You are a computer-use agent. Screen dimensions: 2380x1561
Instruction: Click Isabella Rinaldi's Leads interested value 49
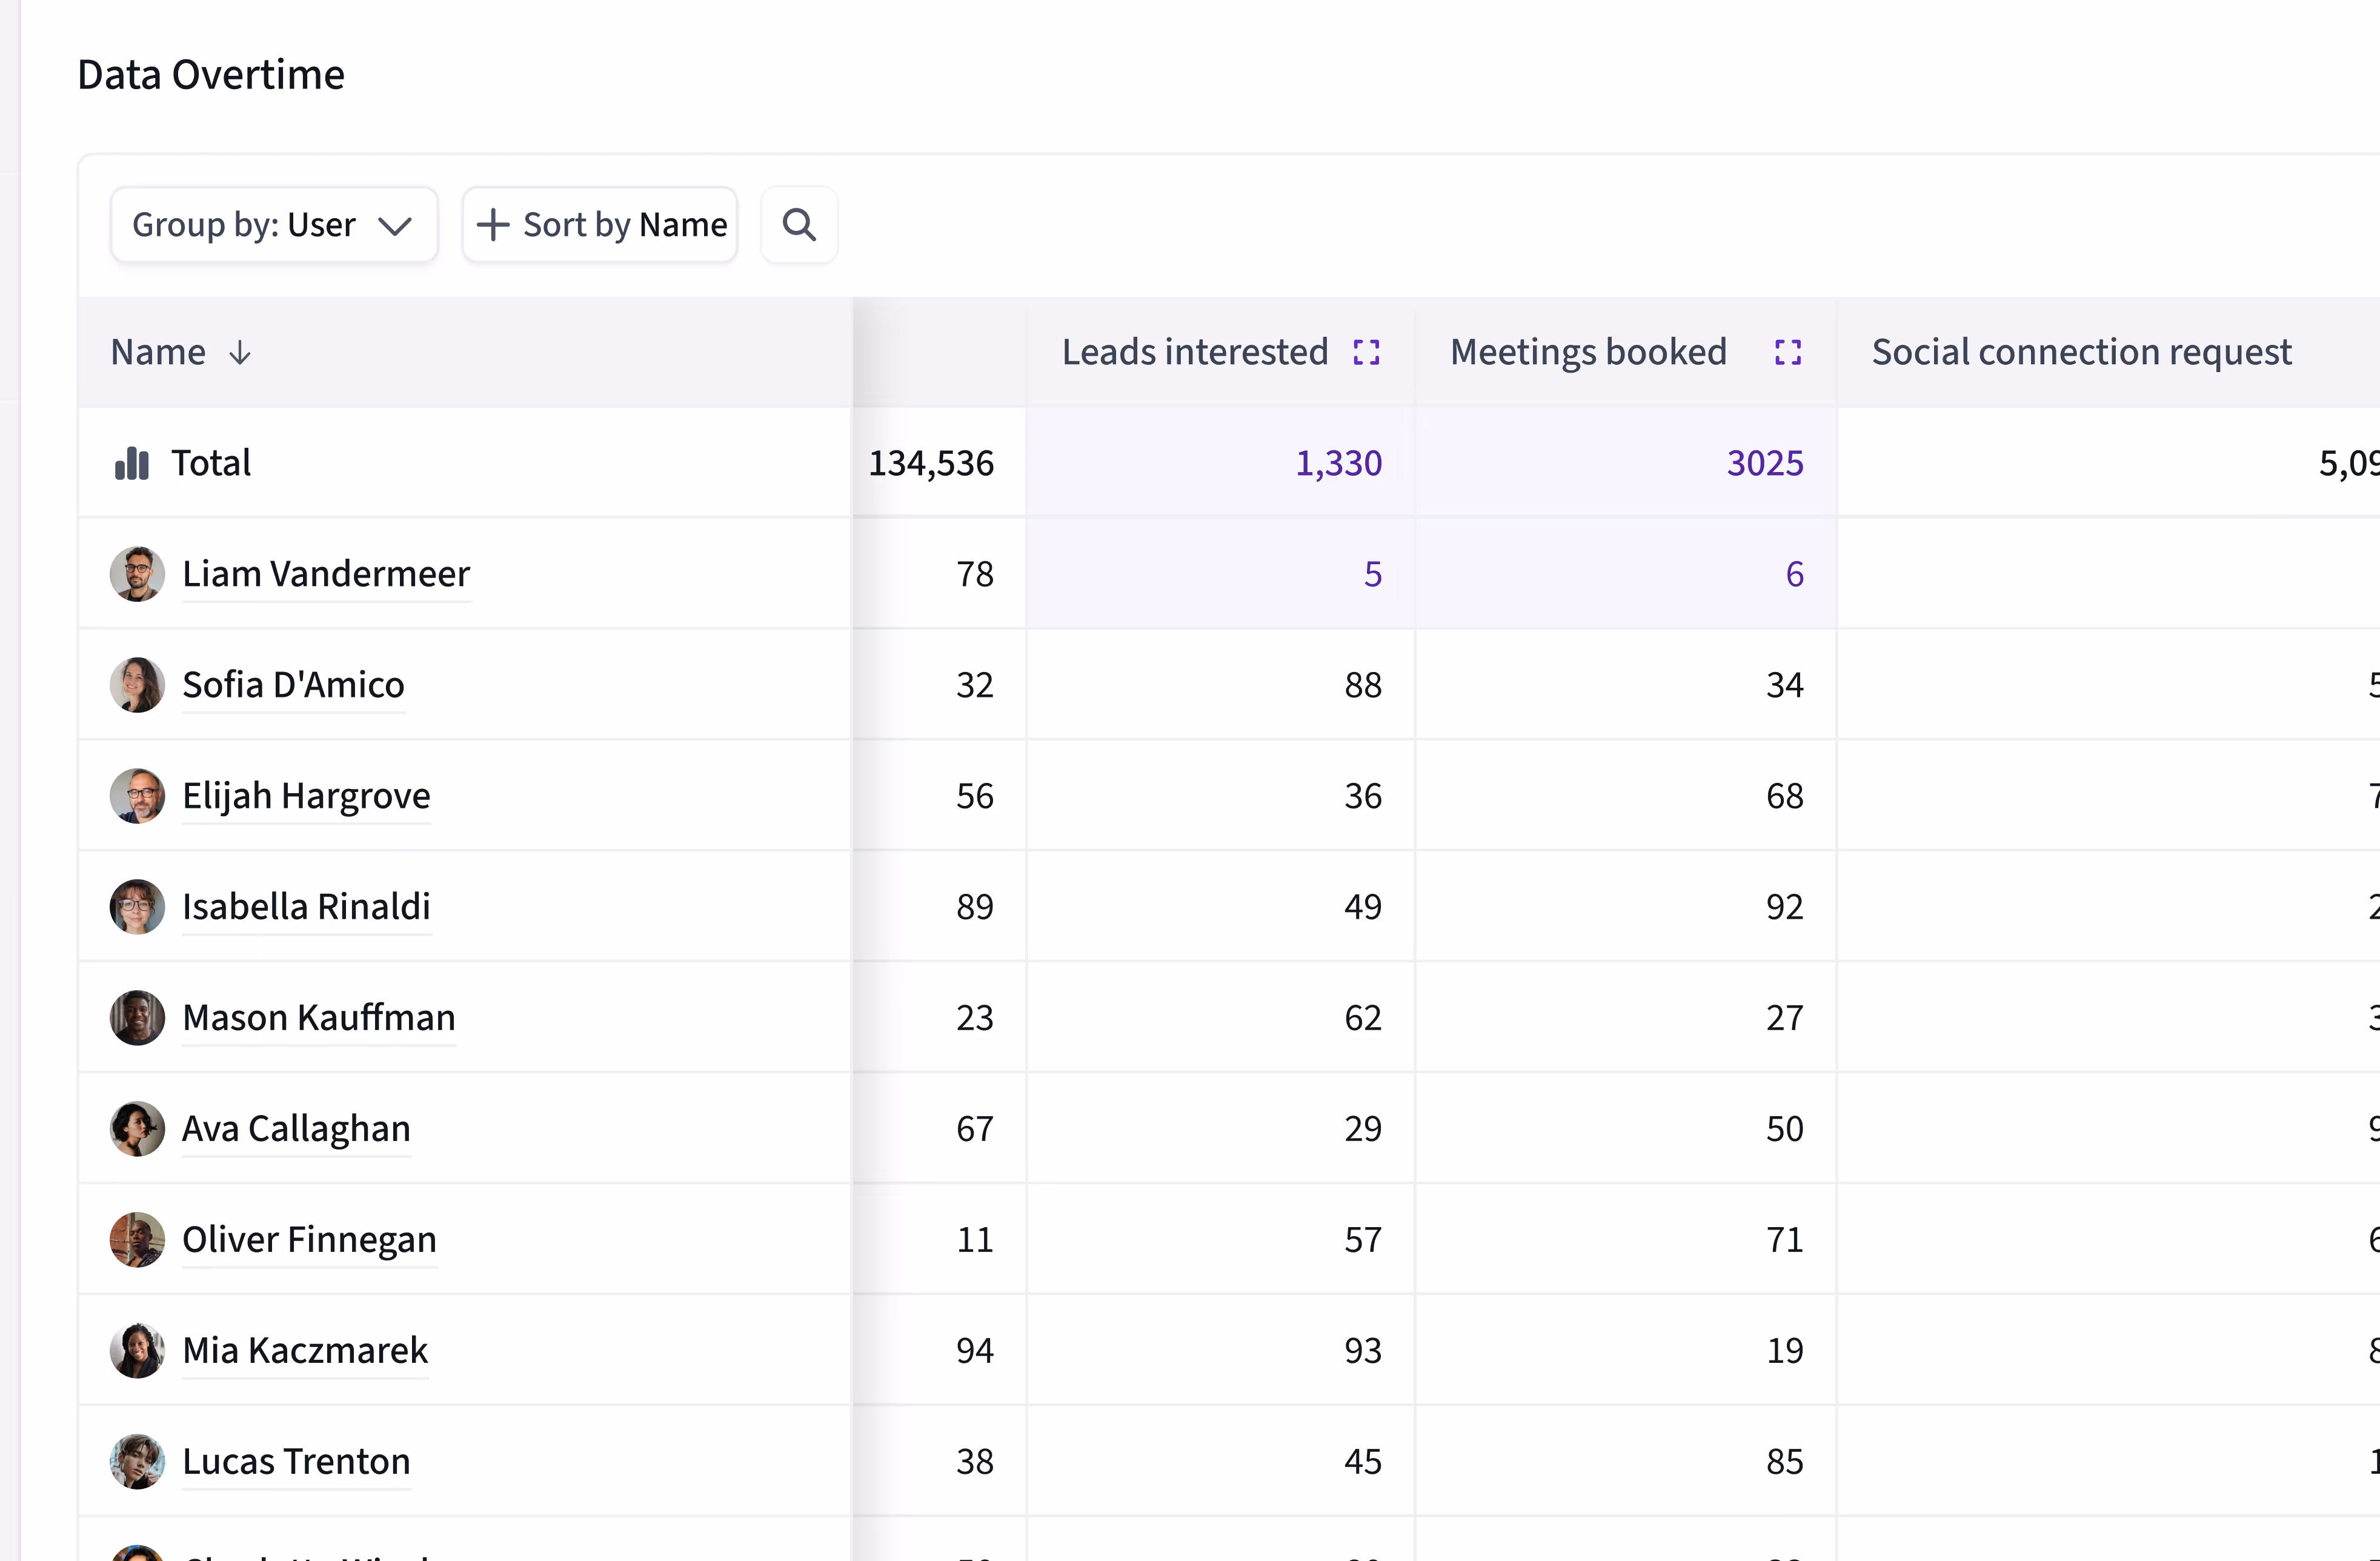(1363, 907)
